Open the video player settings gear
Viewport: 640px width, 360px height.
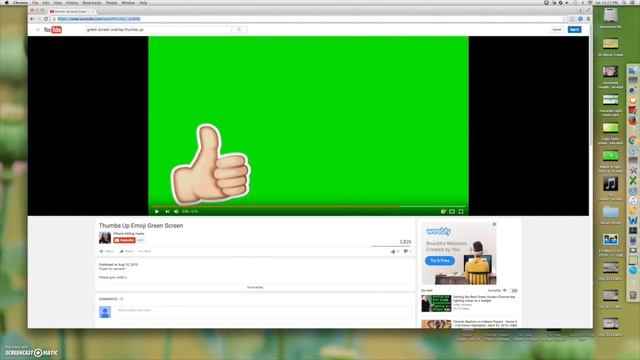pyautogui.click(x=443, y=211)
